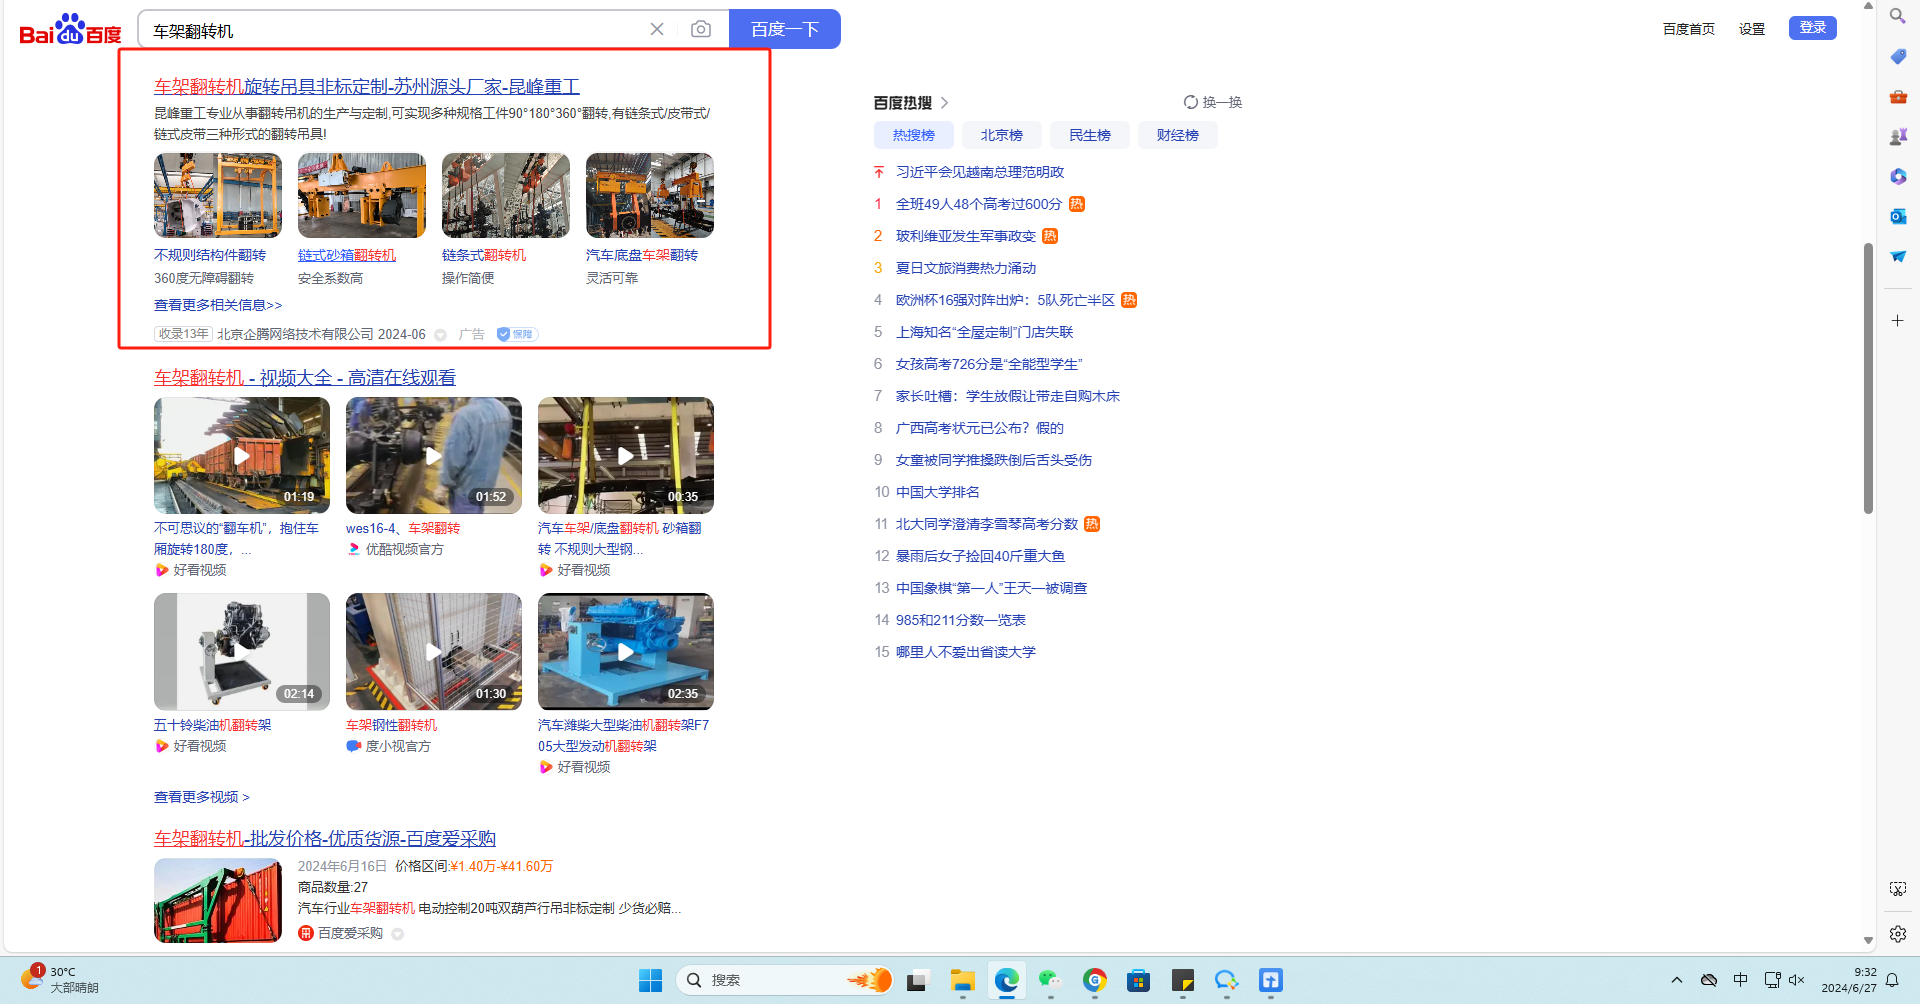
Task: Open 百度首页 link
Action: pyautogui.click(x=1689, y=29)
